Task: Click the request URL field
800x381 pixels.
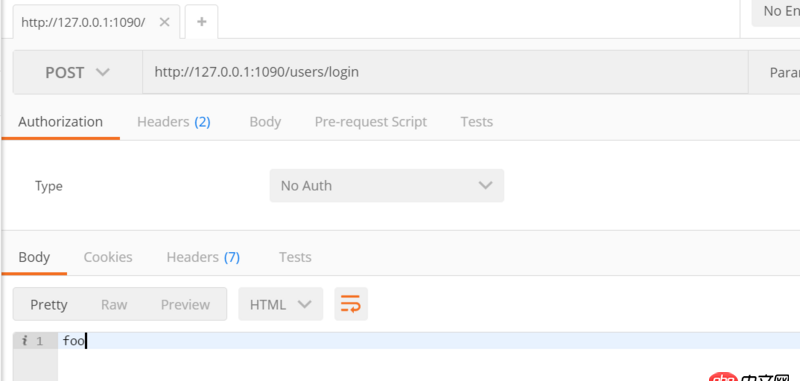Action: pos(445,72)
